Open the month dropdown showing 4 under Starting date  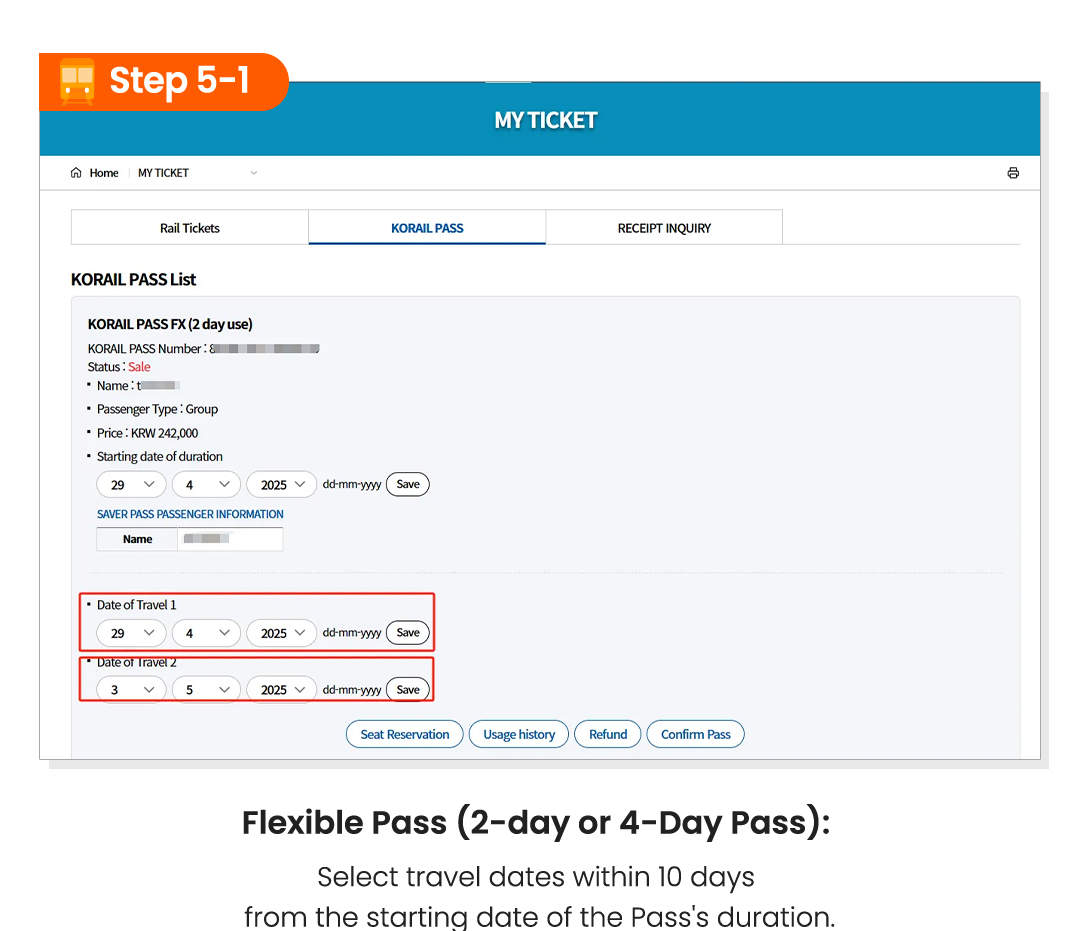(206, 484)
